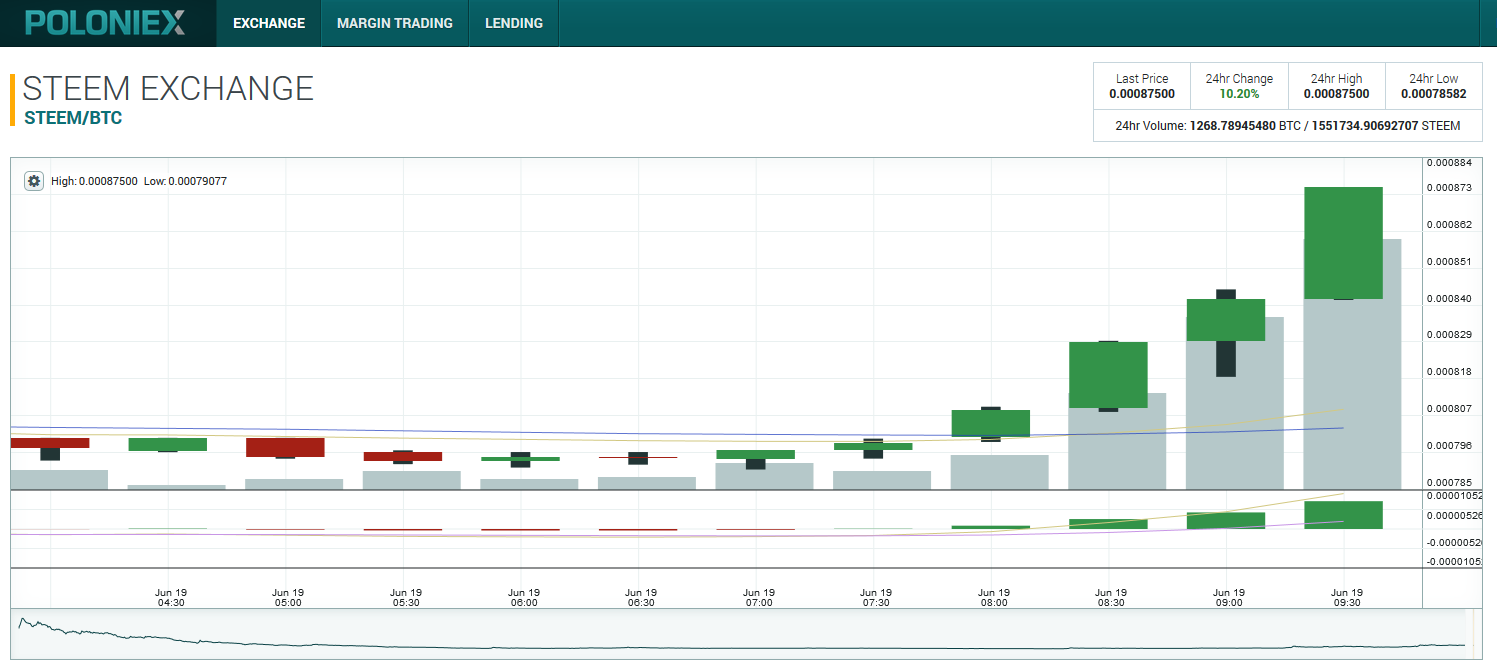This screenshot has height=671, width=1497.
Task: Go to the Lending tab
Action: 514,23
